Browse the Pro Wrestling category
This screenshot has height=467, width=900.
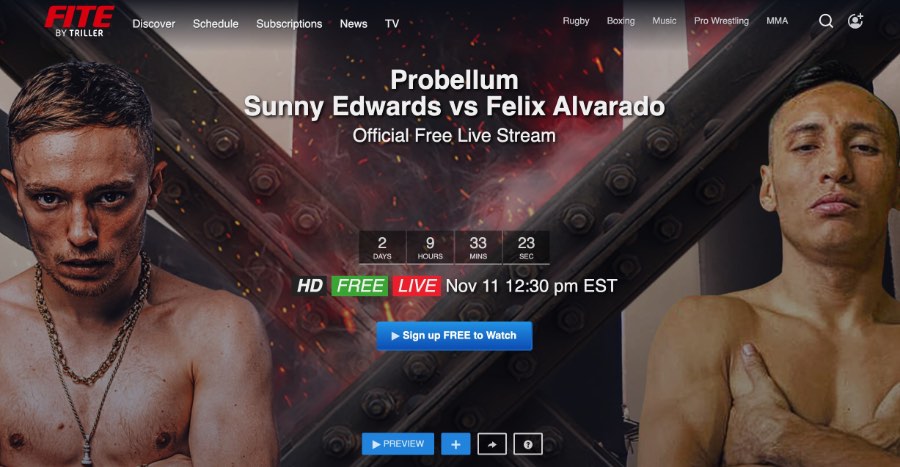point(721,21)
